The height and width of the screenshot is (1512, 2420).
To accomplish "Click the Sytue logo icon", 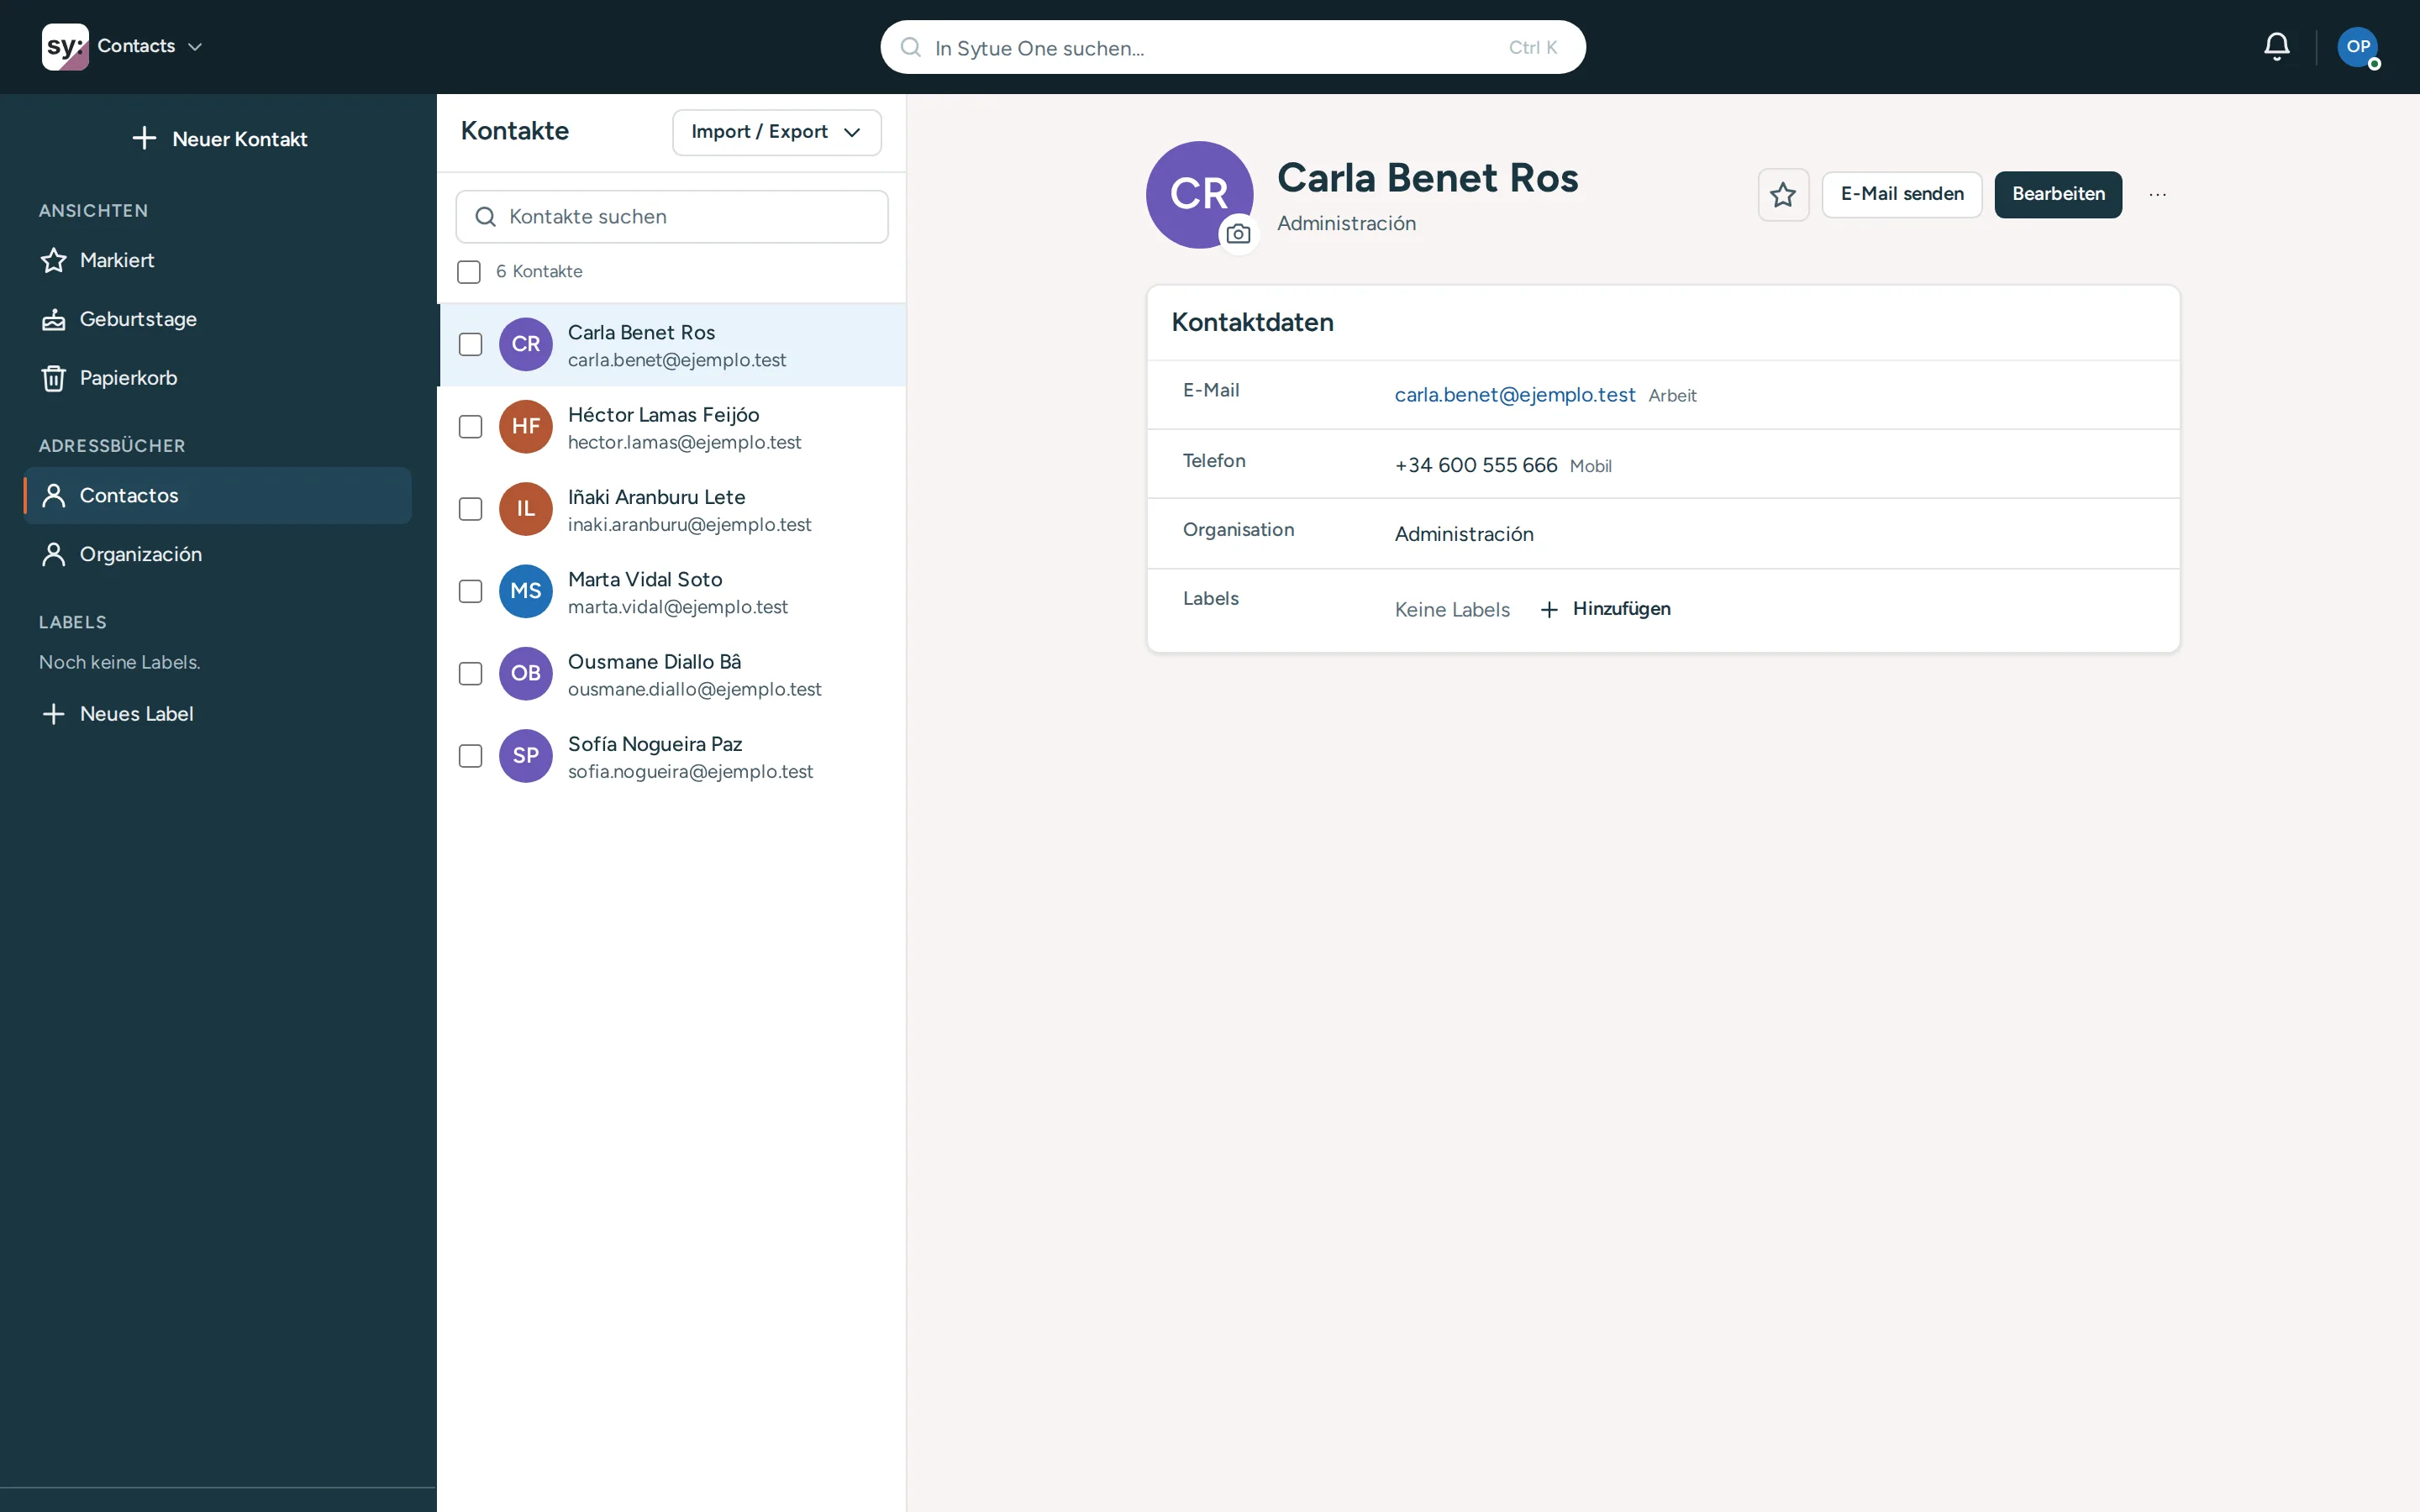I will tap(65, 47).
